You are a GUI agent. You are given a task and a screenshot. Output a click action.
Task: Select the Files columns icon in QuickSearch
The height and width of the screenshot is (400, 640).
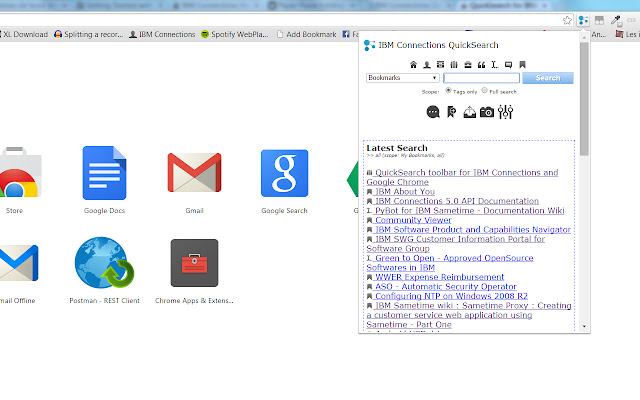click(454, 64)
